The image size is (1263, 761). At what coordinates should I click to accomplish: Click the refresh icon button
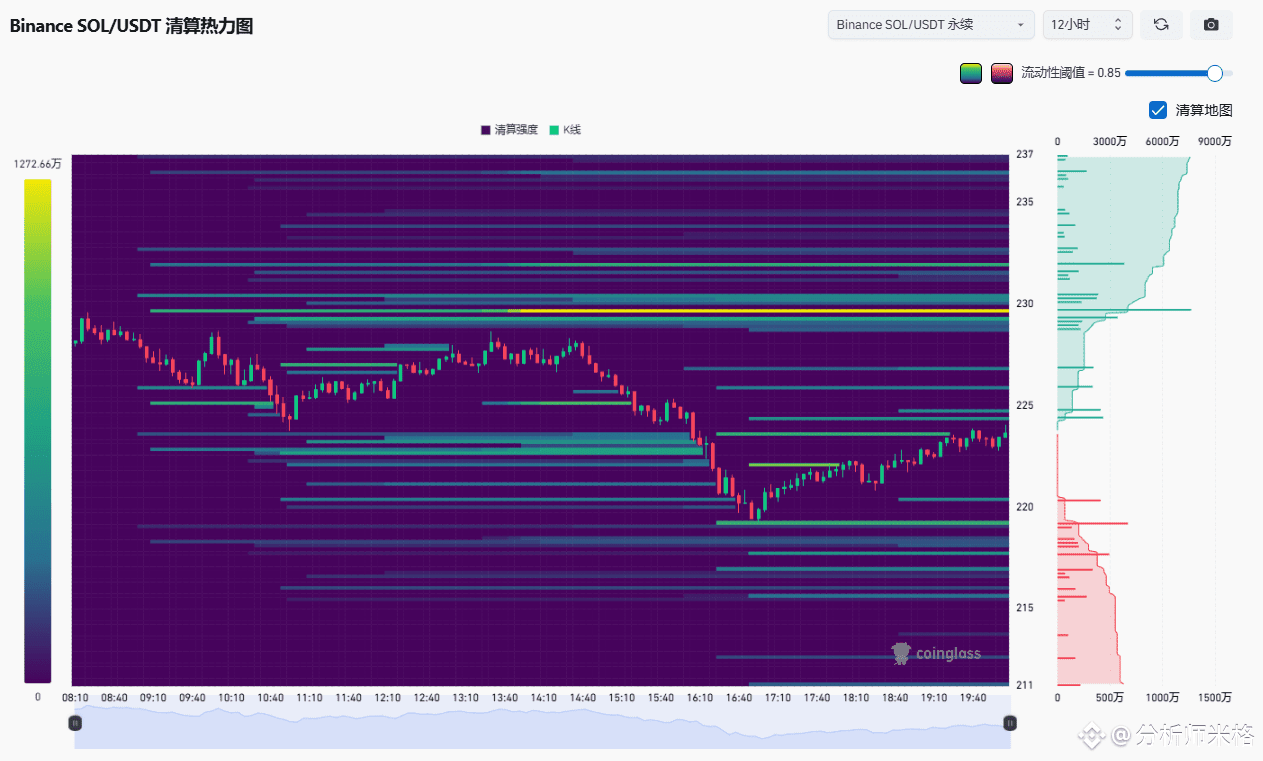pos(1161,25)
